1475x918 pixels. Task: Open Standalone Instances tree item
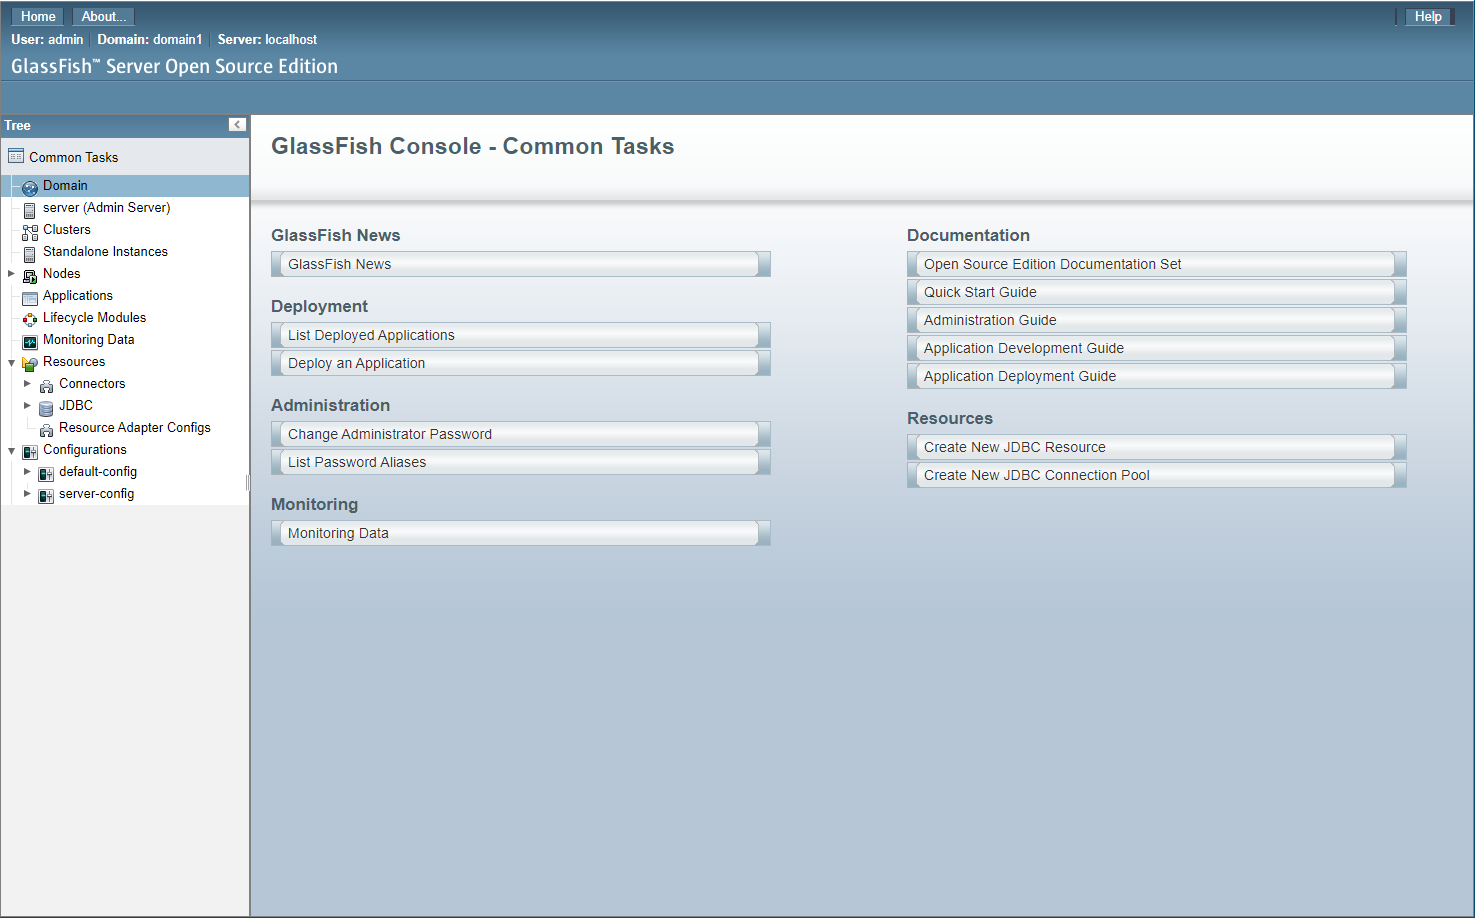pos(105,251)
